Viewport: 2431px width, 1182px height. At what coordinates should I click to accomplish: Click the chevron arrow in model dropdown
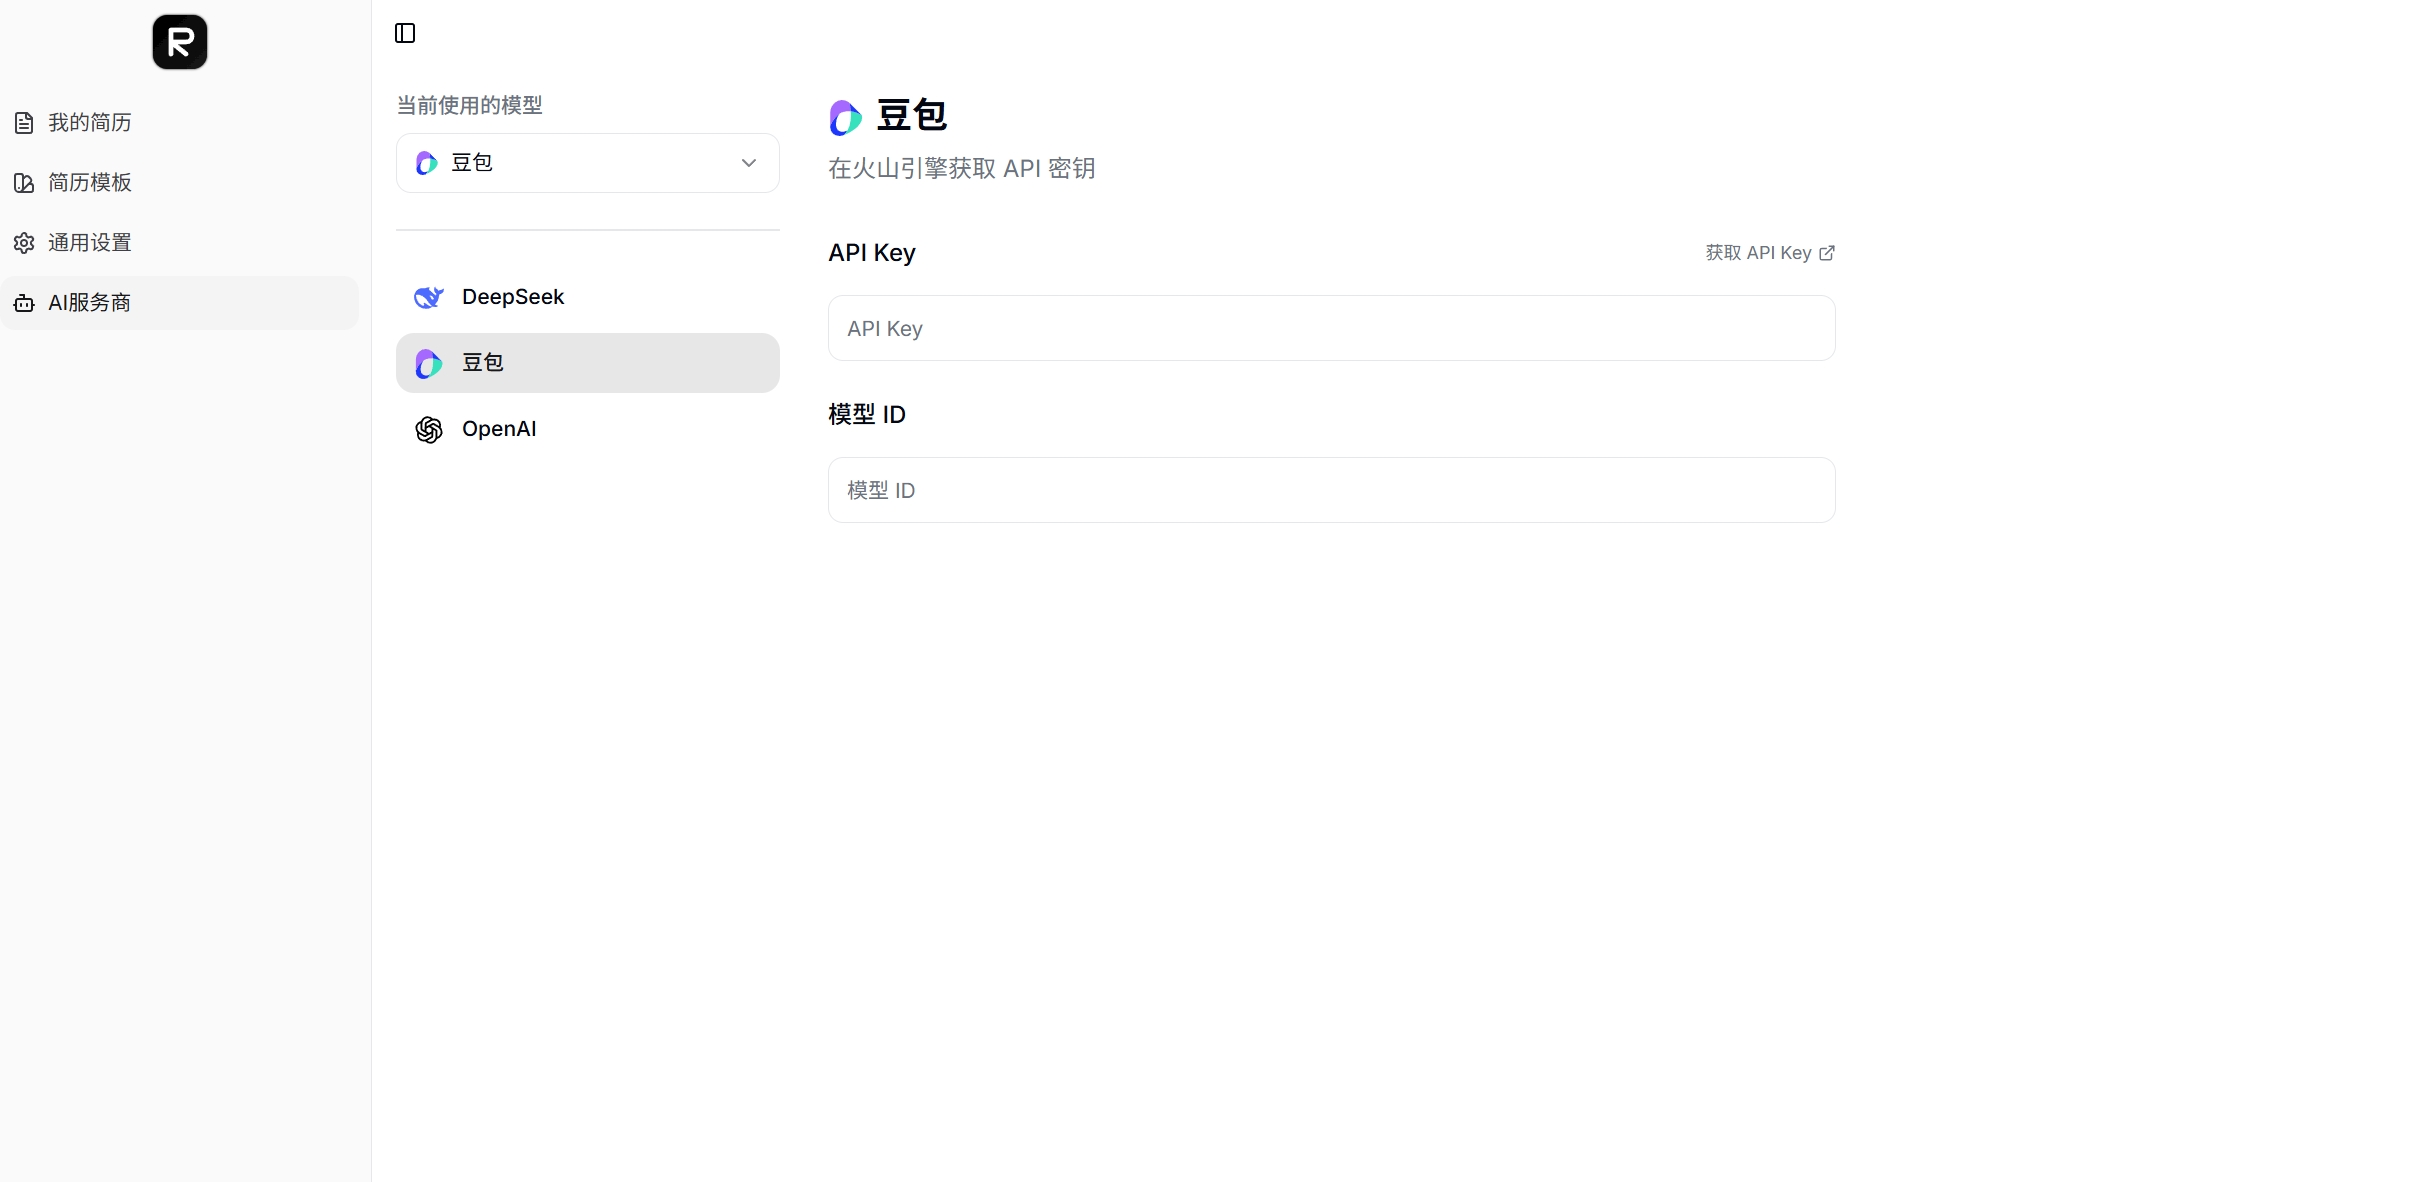(749, 163)
